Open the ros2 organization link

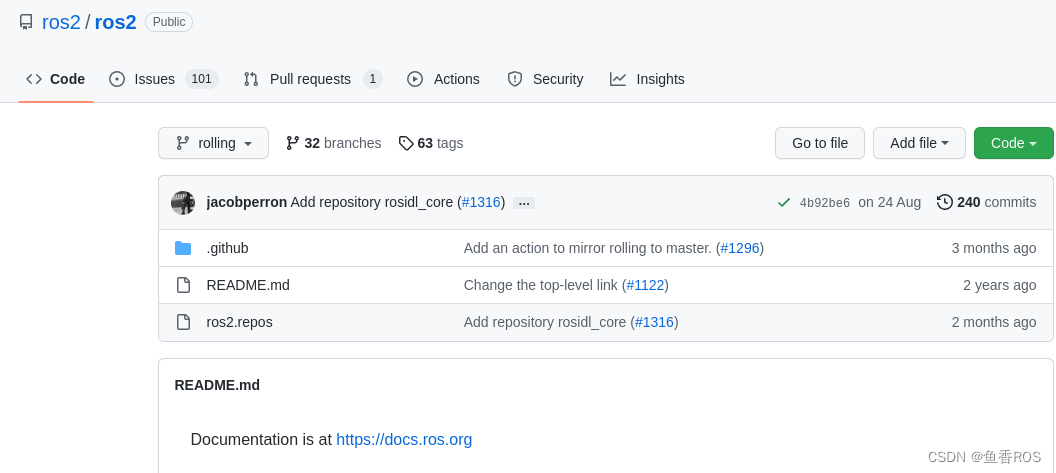click(61, 22)
